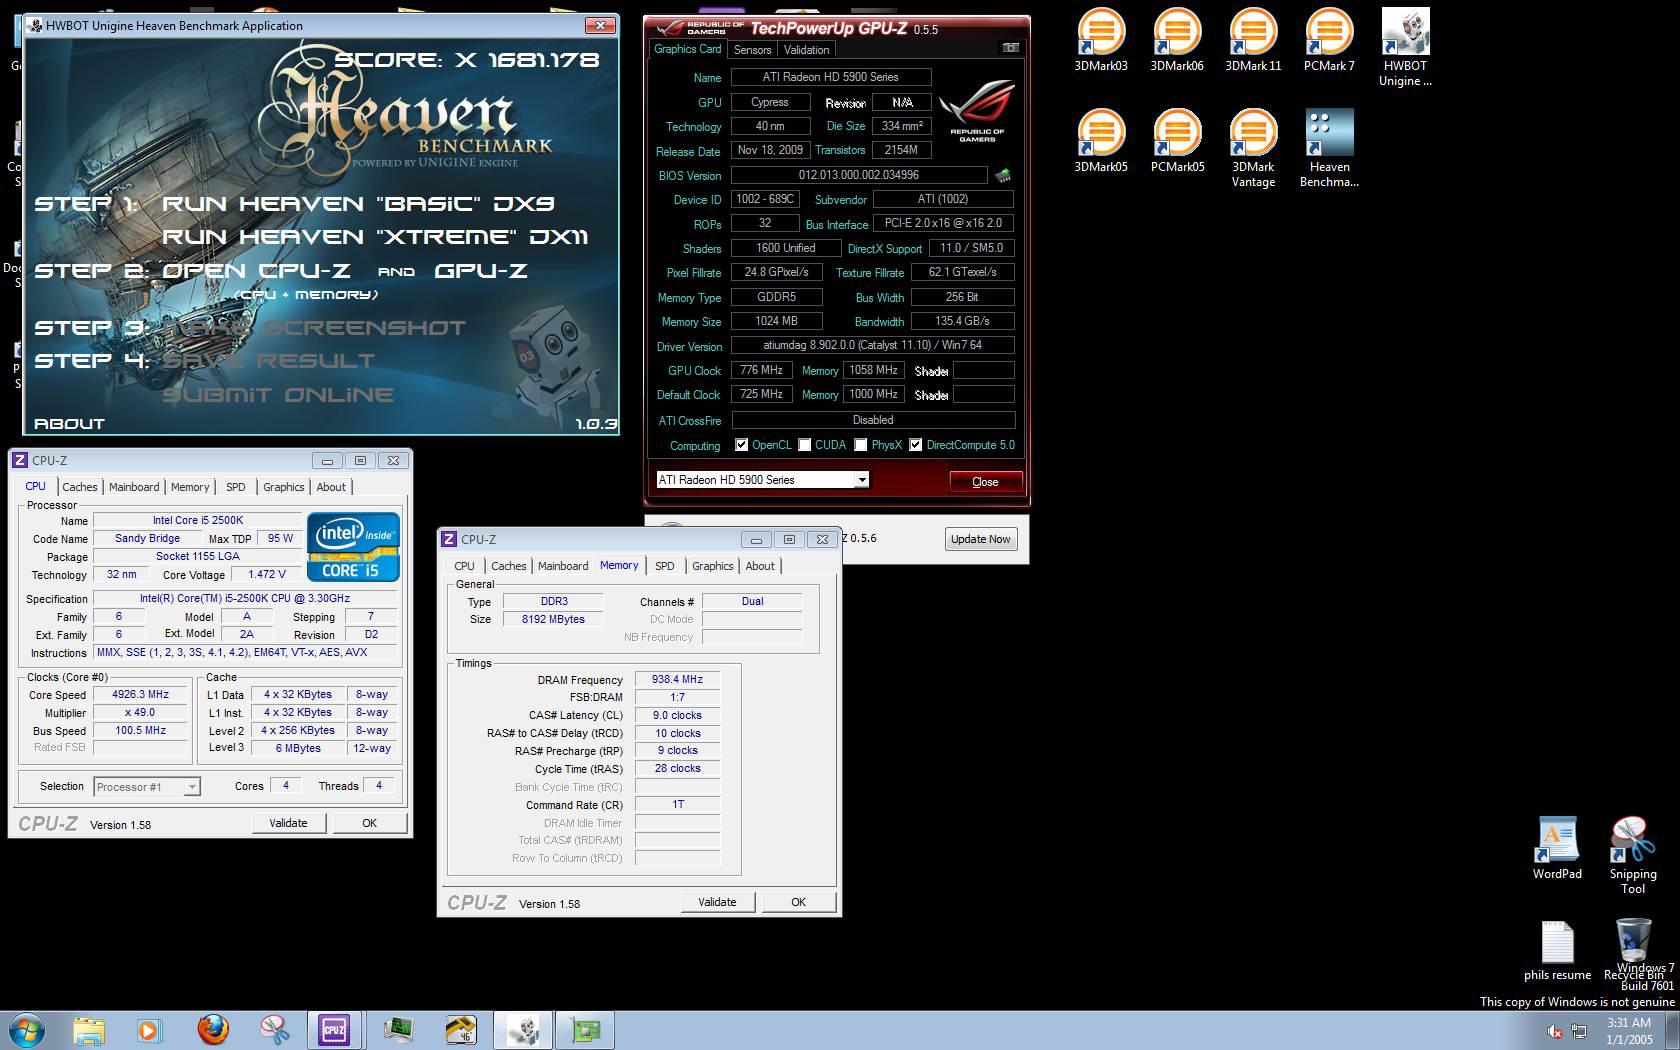This screenshot has width=1680, height=1050.
Task: Click the taskbar clock showing 3:31 AM
Action: coord(1629,1031)
